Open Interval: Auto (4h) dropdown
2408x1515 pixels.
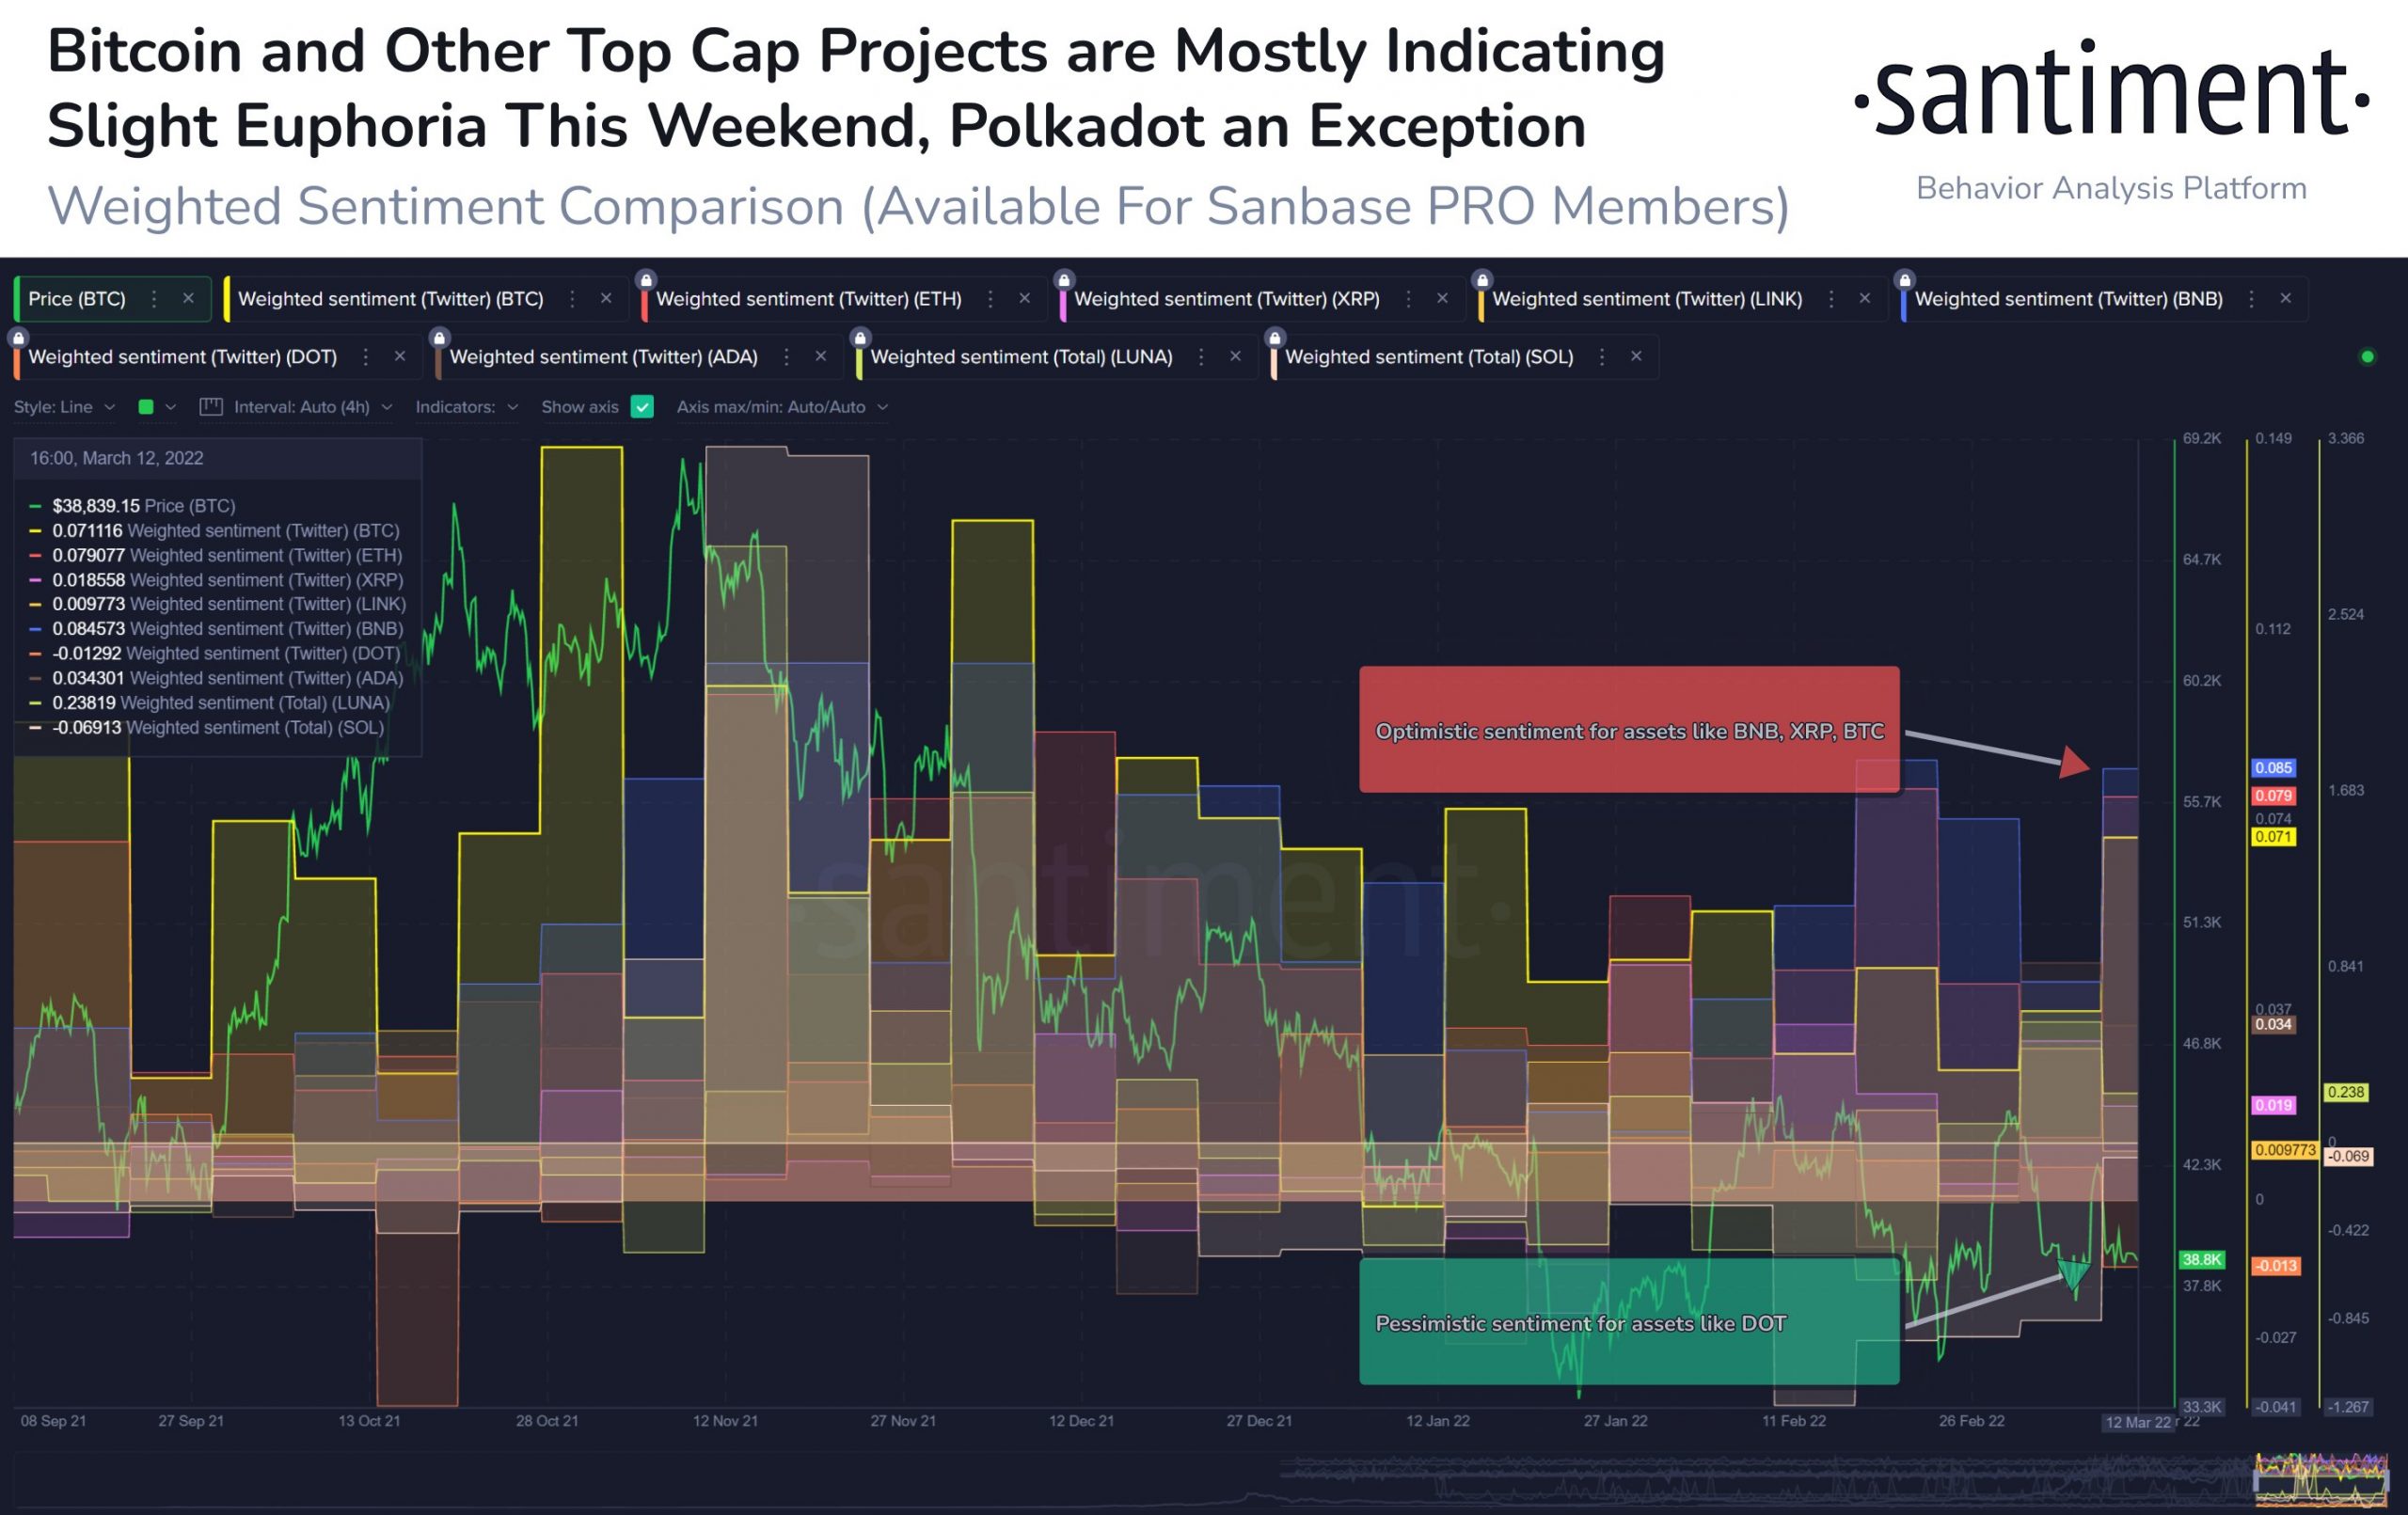(x=312, y=407)
